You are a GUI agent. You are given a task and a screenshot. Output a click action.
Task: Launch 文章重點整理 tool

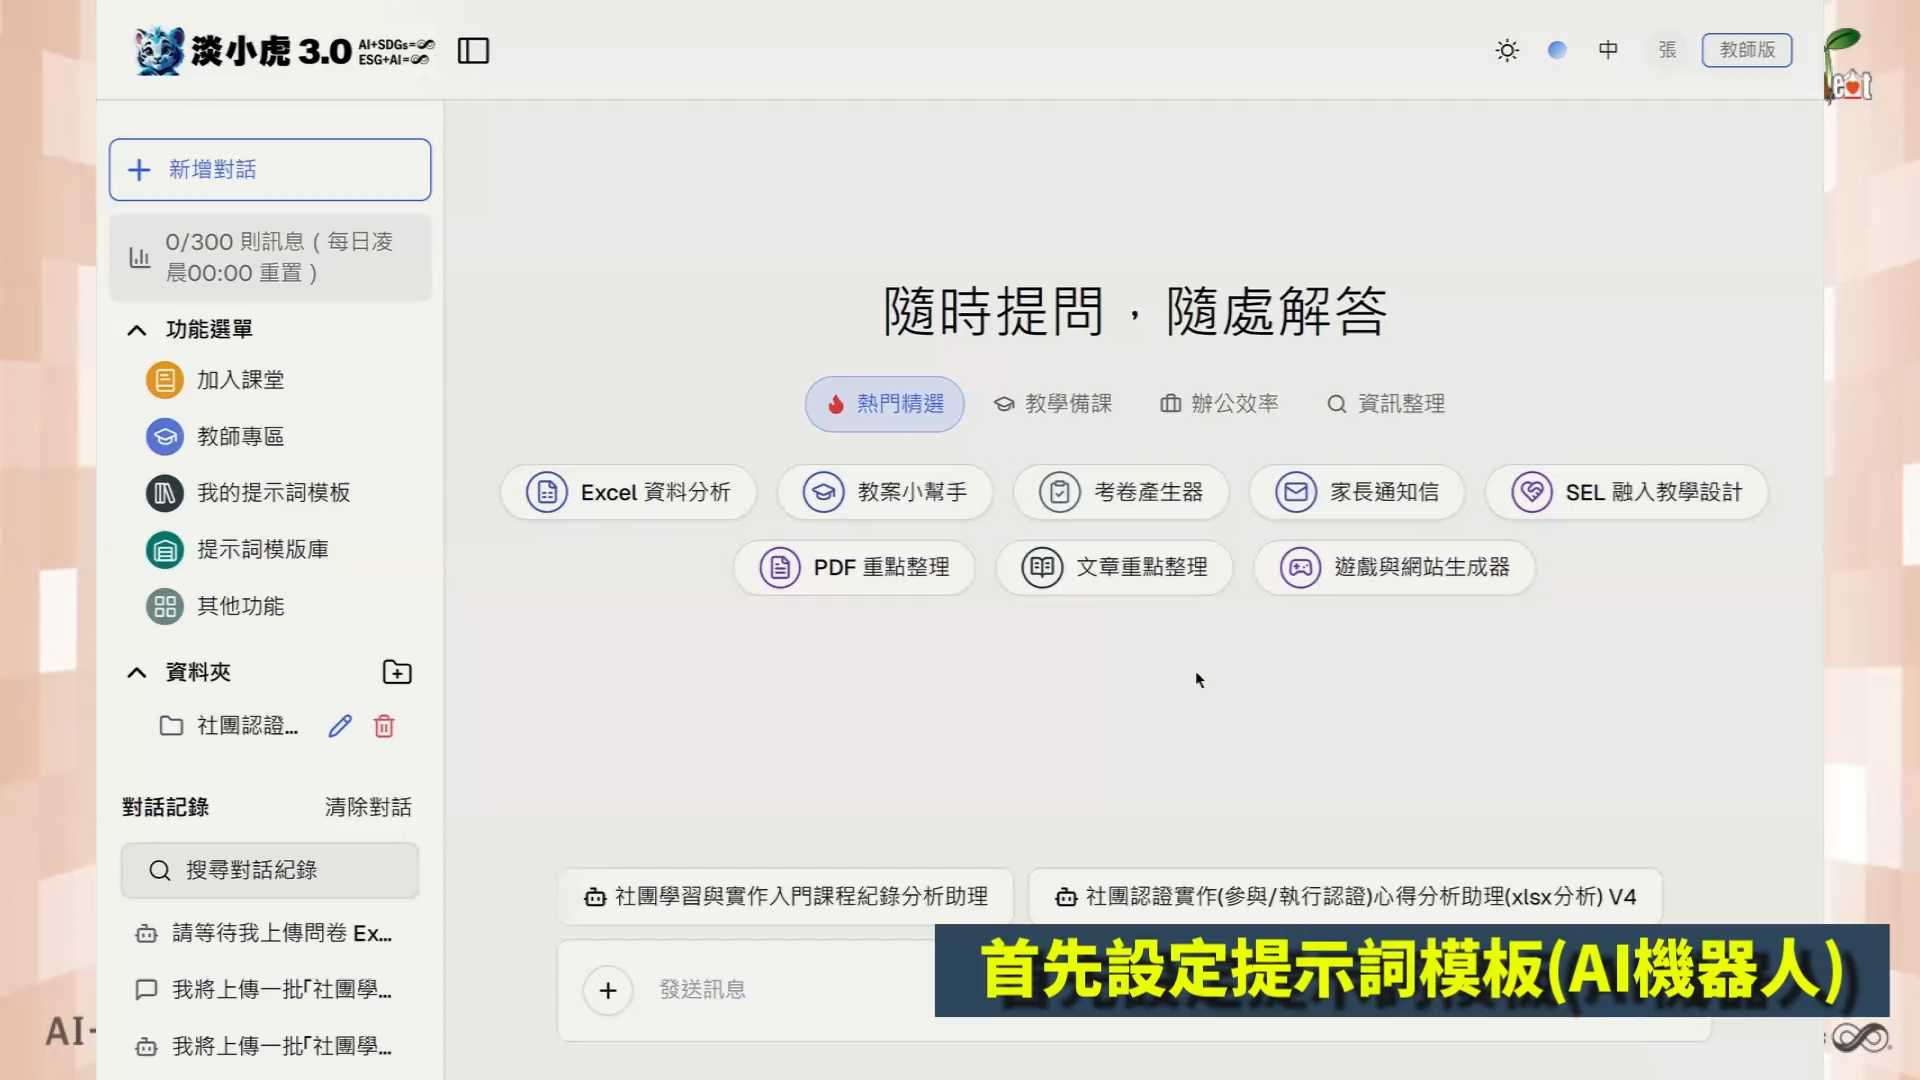tap(1114, 568)
